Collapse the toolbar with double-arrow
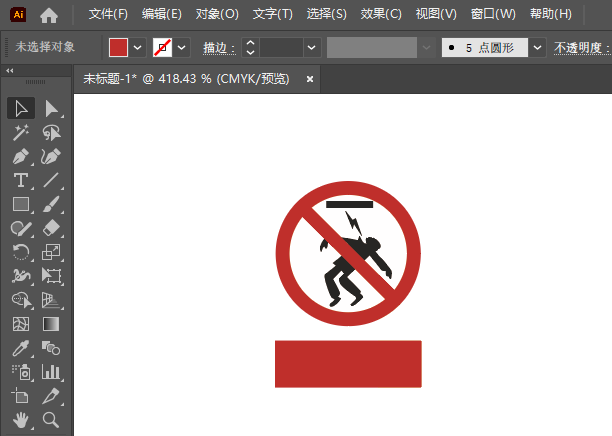This screenshot has width=612, height=436. pos(10,71)
